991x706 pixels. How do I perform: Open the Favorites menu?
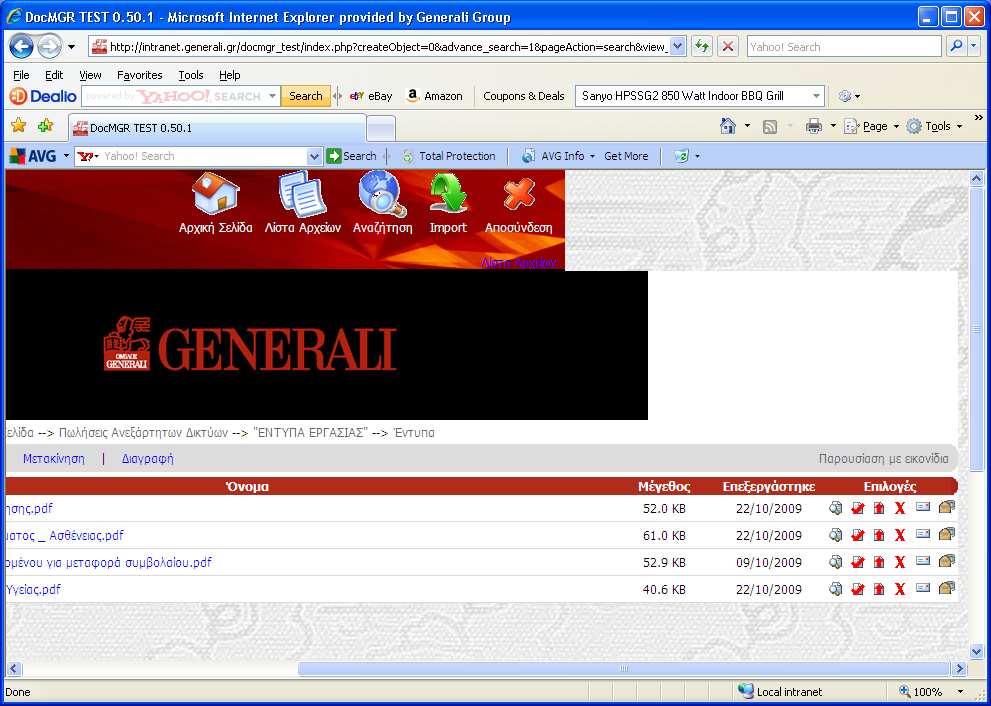coord(140,75)
